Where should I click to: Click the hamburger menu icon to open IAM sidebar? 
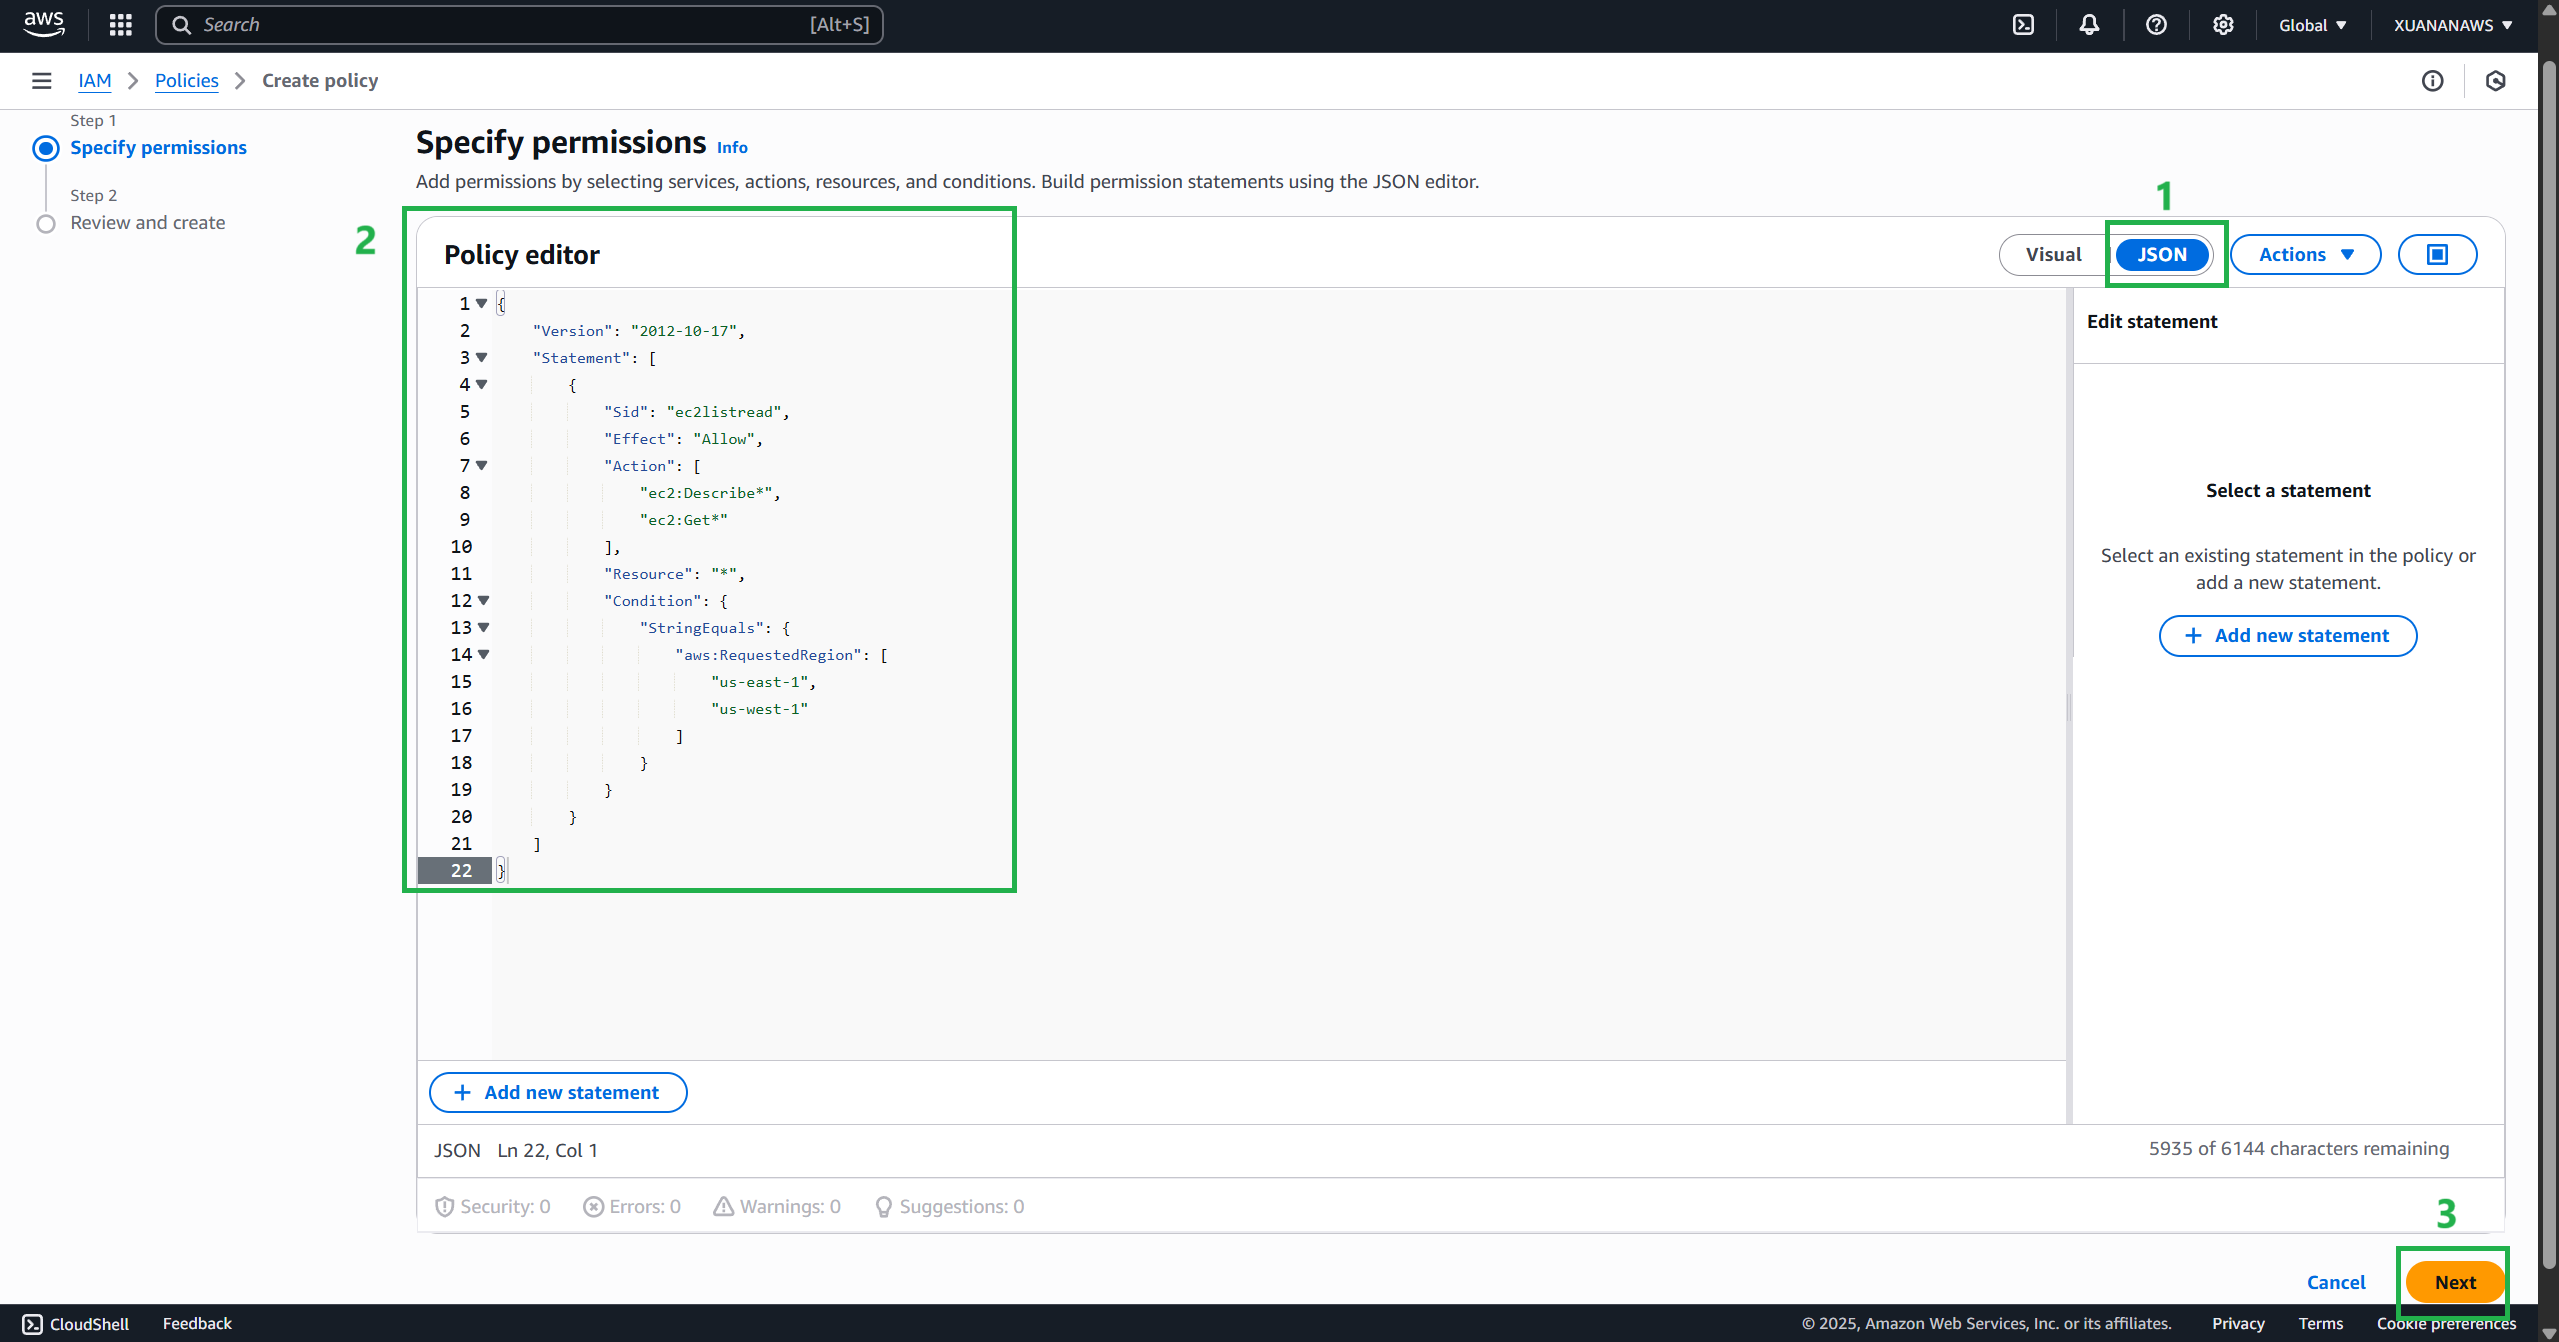41,80
